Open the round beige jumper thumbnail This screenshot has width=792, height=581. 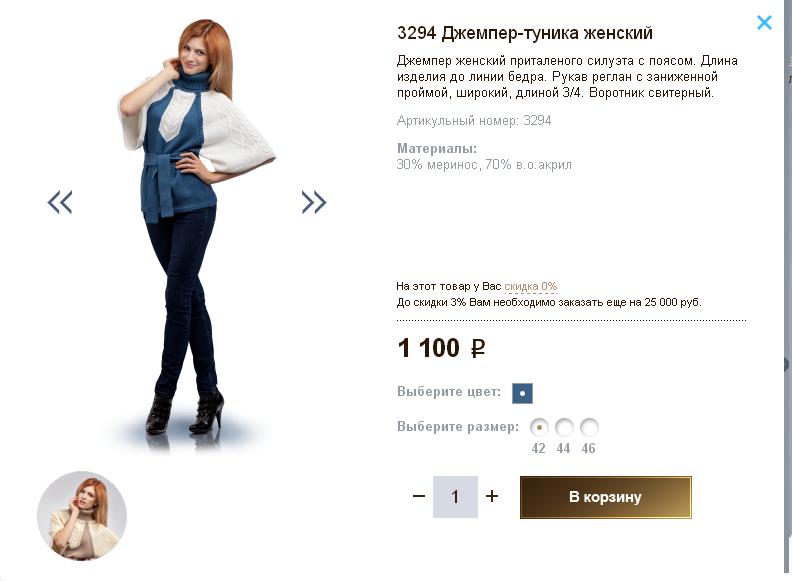(82, 516)
